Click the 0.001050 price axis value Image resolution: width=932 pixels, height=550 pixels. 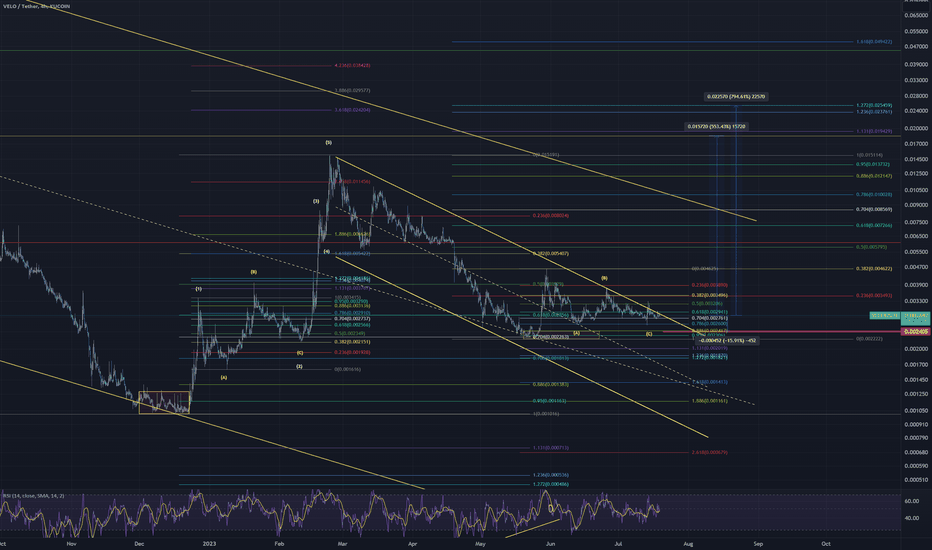point(916,411)
